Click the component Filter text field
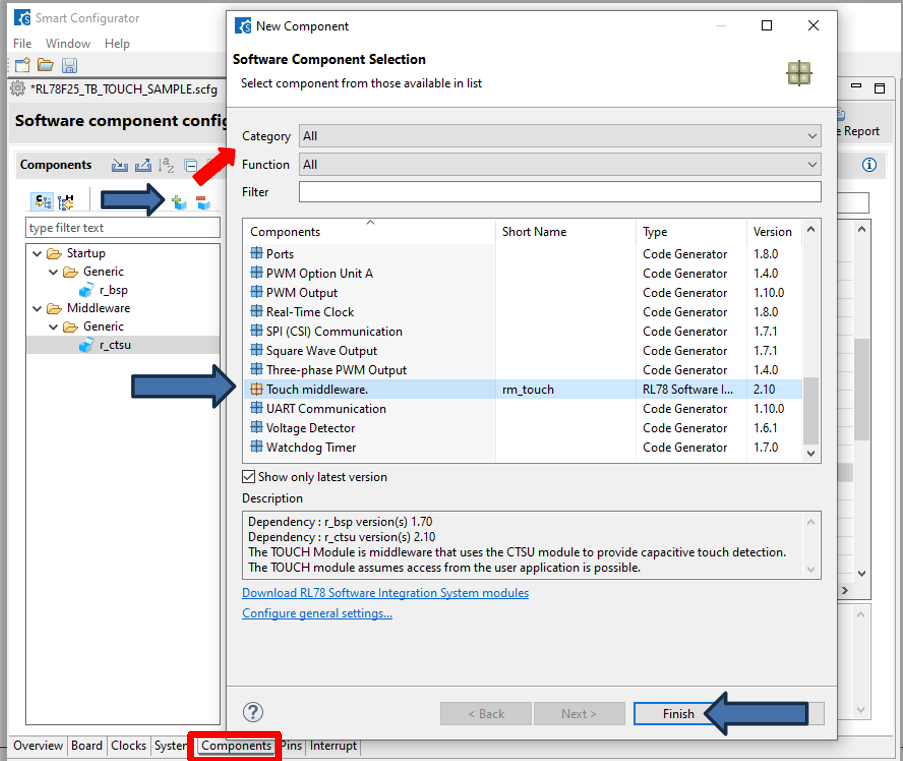Image resolution: width=903 pixels, height=761 pixels. click(x=559, y=192)
